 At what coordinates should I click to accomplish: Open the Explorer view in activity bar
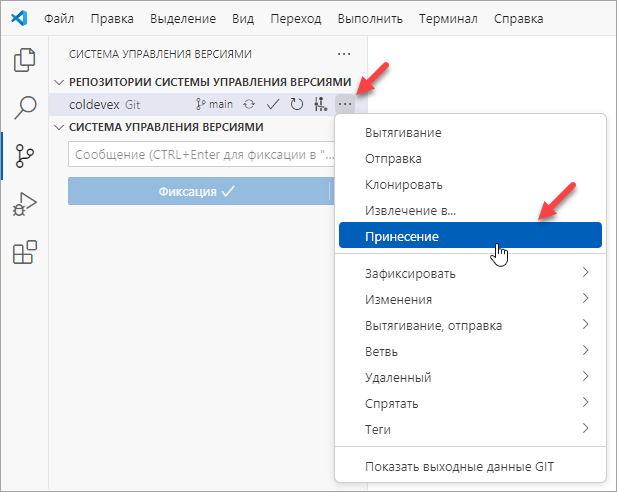(24, 60)
